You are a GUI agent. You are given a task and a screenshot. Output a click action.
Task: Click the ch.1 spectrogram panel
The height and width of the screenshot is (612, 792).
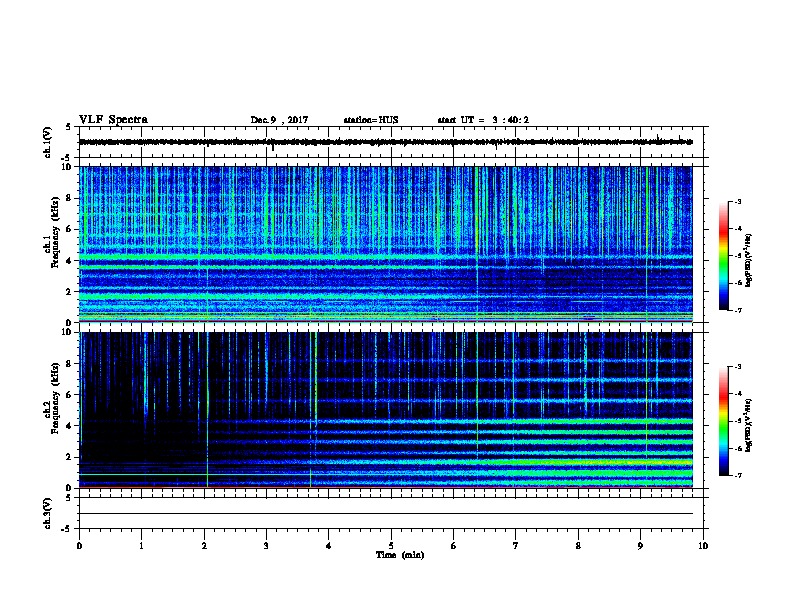pyautogui.click(x=386, y=244)
